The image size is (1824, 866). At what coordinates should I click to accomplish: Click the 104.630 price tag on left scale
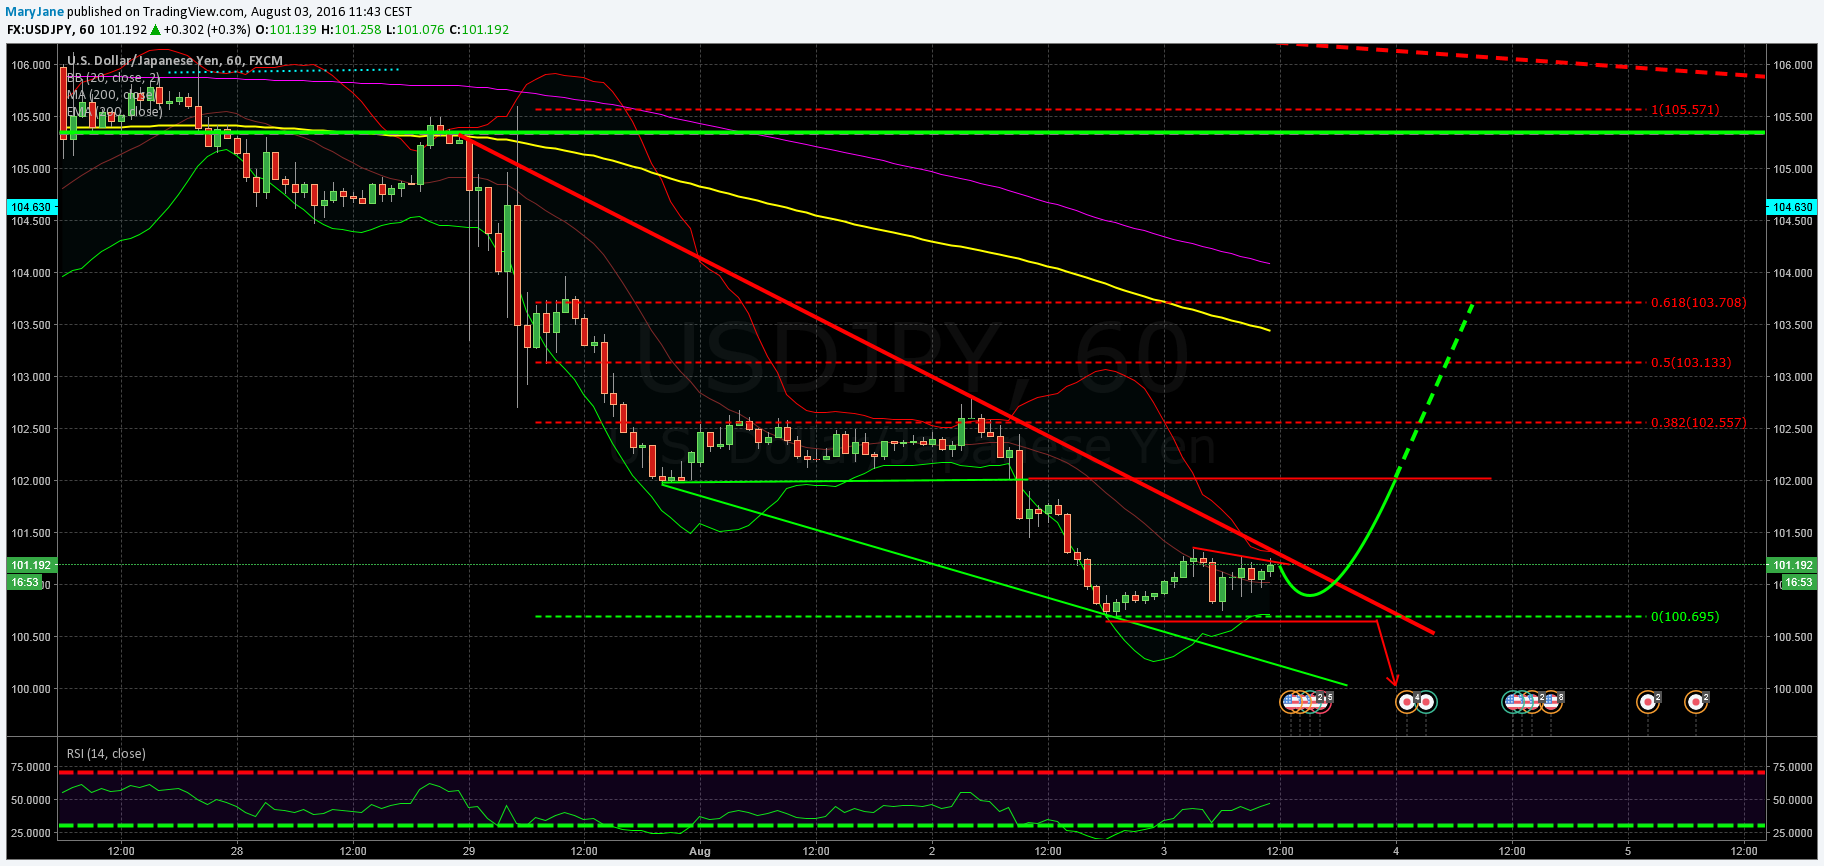pos(30,207)
